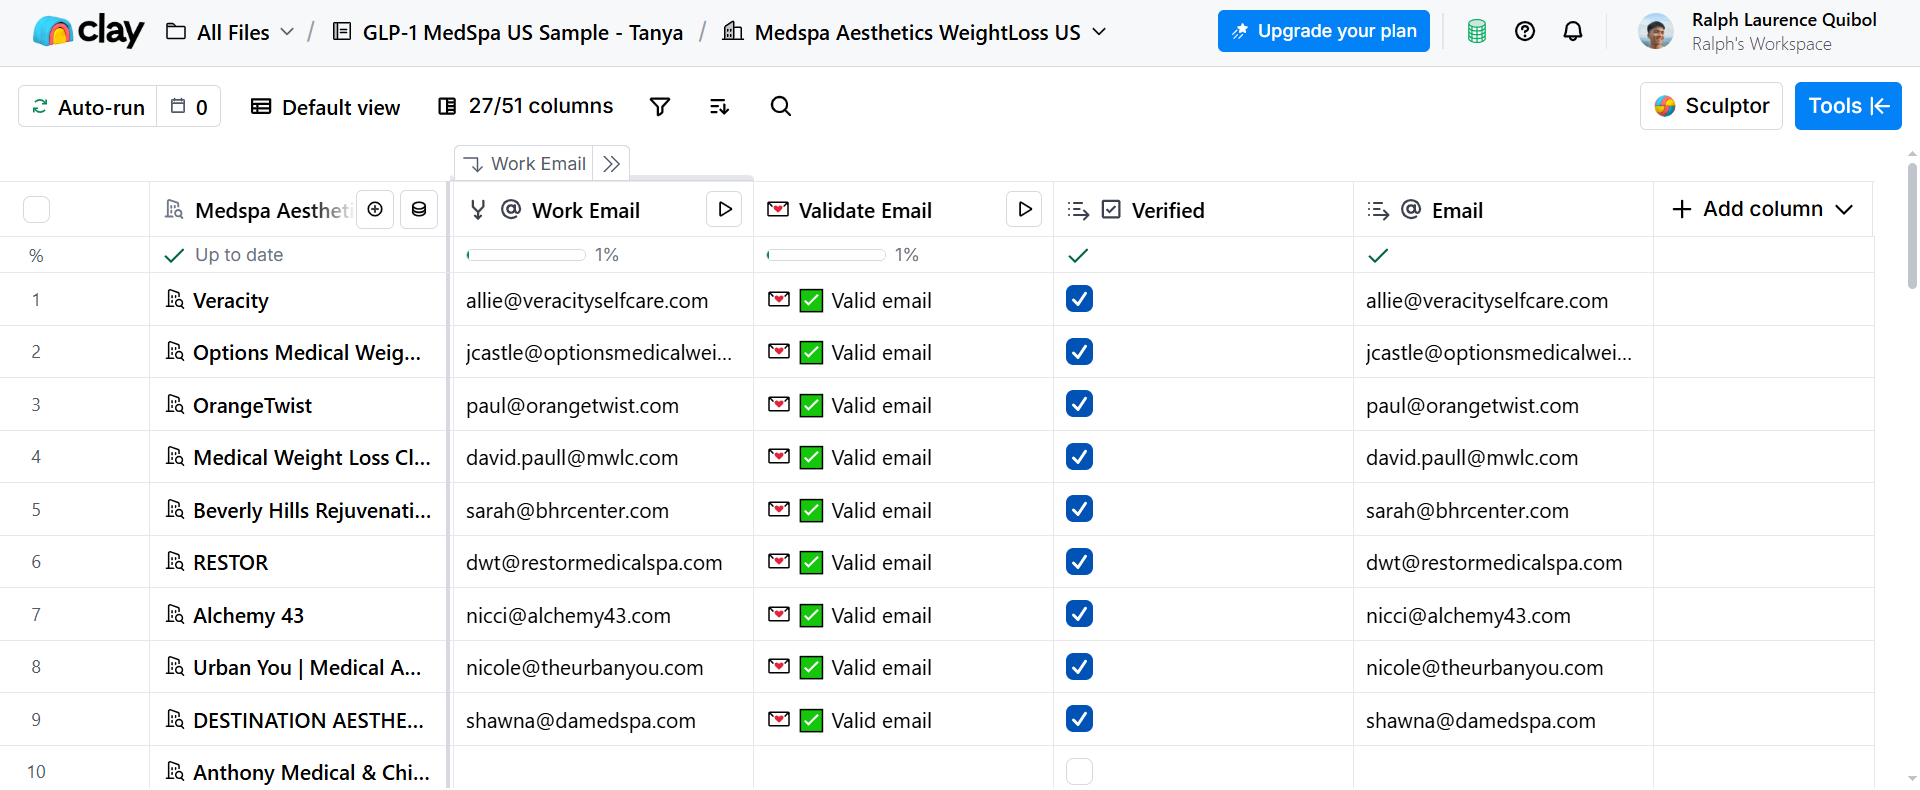Click the Email column header at-sign icon

click(1411, 209)
